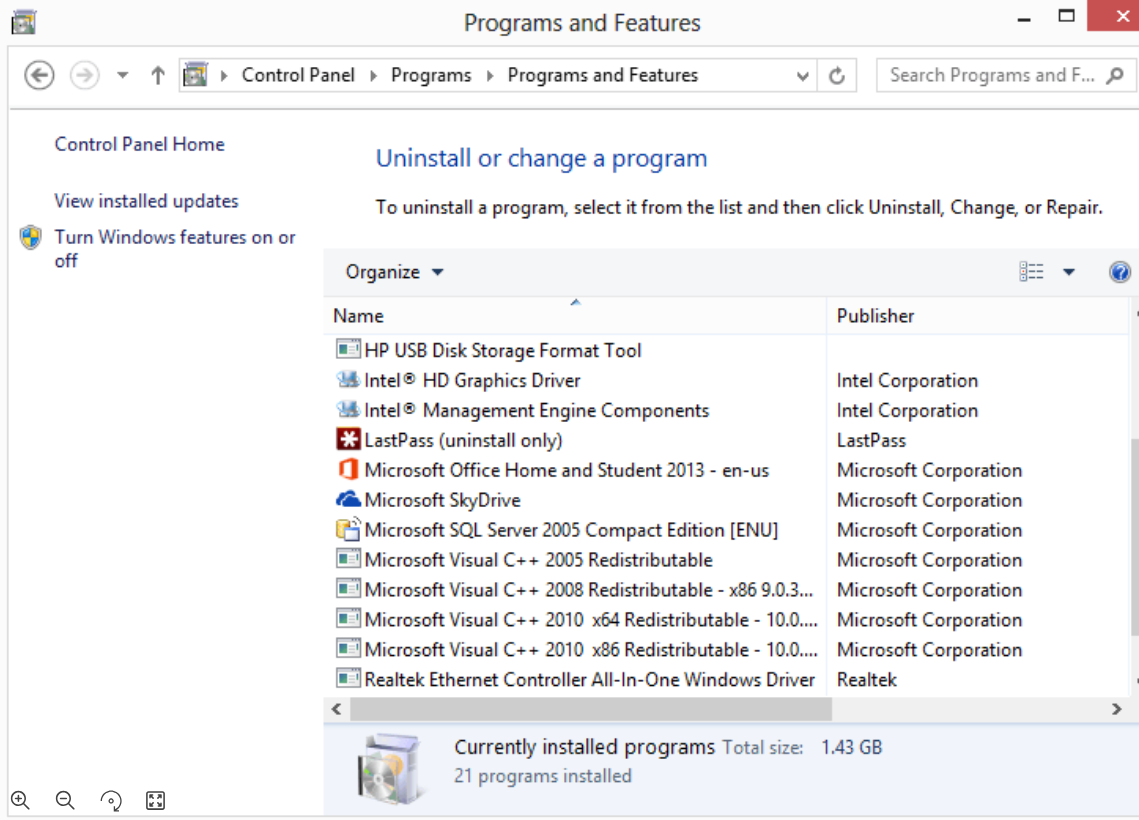Viewport: 1139px width, 820px height.
Task: Select HP USB Disk Storage Format Tool icon
Action: 348,349
